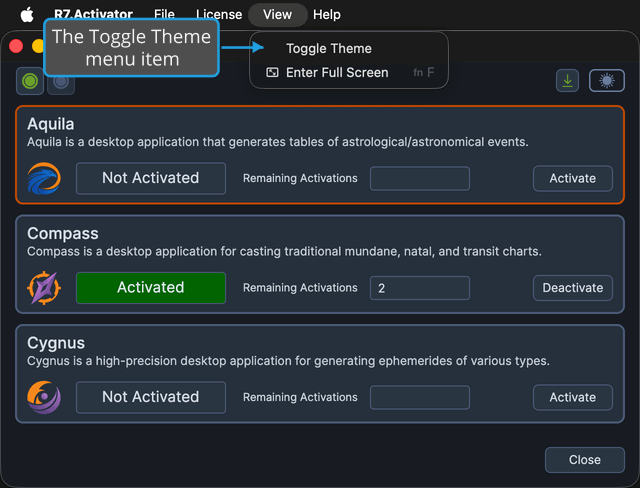Screen dimensions: 640x488
Task: Toggle theme with the sun icon button
Action: click(x=607, y=80)
